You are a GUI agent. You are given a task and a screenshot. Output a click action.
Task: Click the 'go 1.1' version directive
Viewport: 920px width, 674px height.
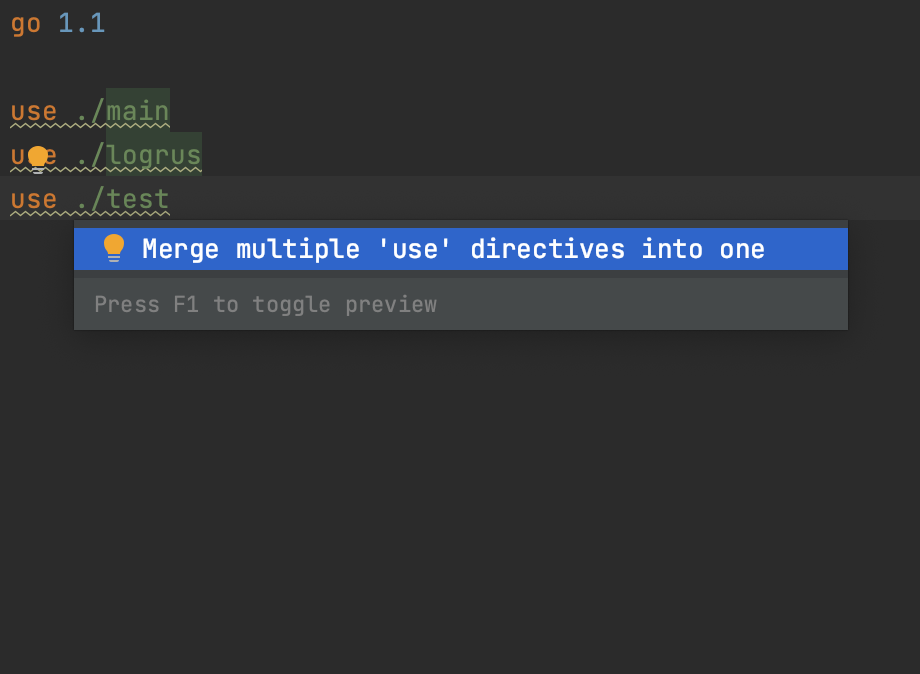[x=57, y=23]
